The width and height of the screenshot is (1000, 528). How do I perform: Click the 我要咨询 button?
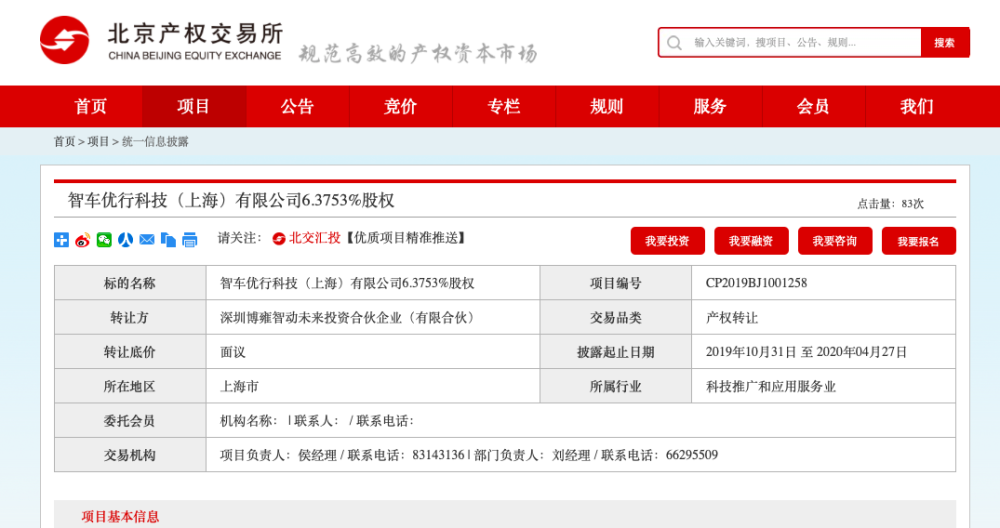point(835,241)
